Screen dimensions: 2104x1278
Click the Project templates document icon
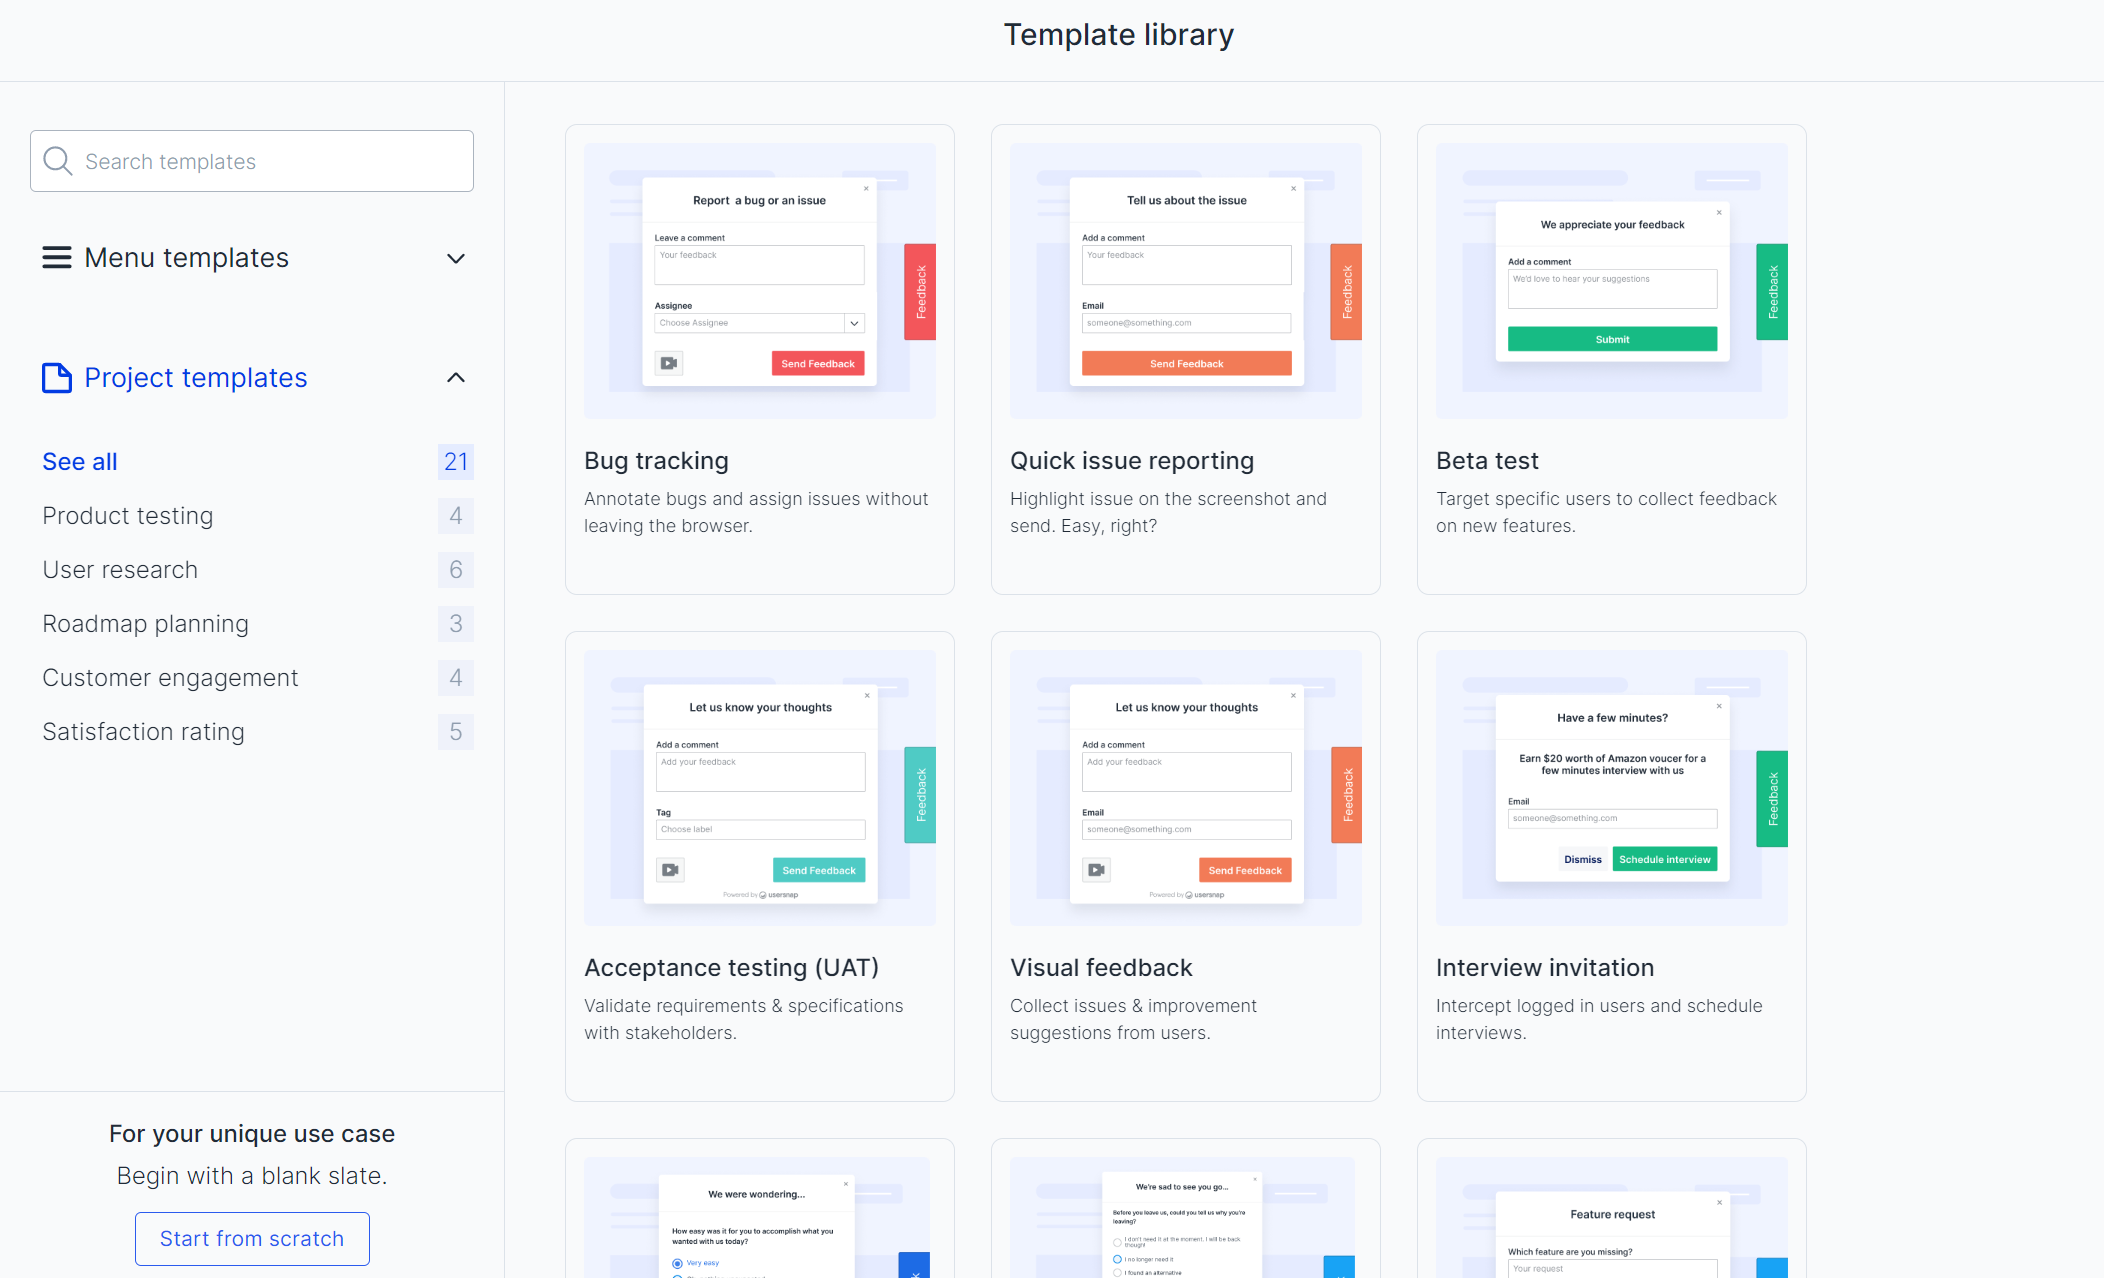click(56, 378)
